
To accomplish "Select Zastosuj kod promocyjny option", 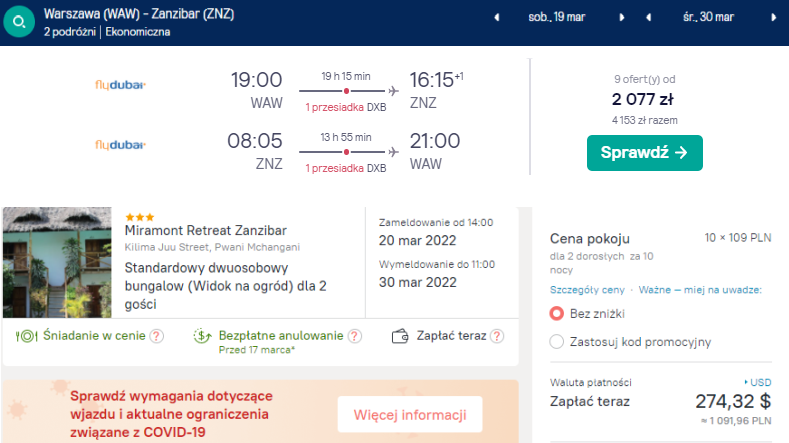I will [557, 342].
